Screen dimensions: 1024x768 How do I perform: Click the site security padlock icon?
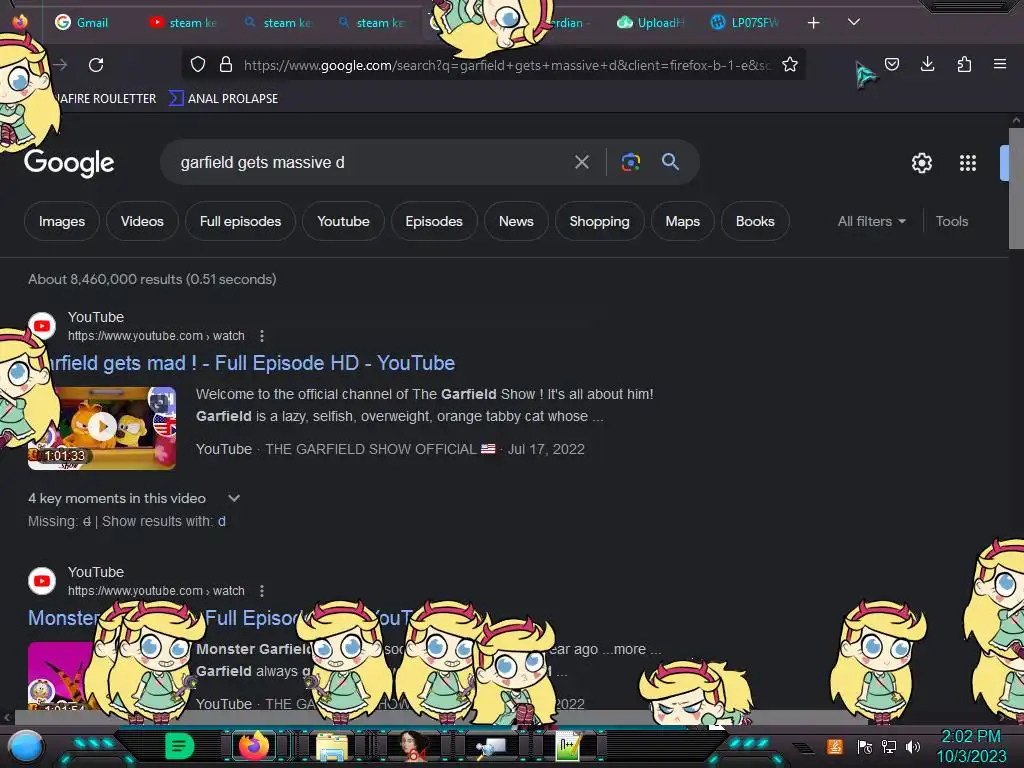pyautogui.click(x=226, y=65)
